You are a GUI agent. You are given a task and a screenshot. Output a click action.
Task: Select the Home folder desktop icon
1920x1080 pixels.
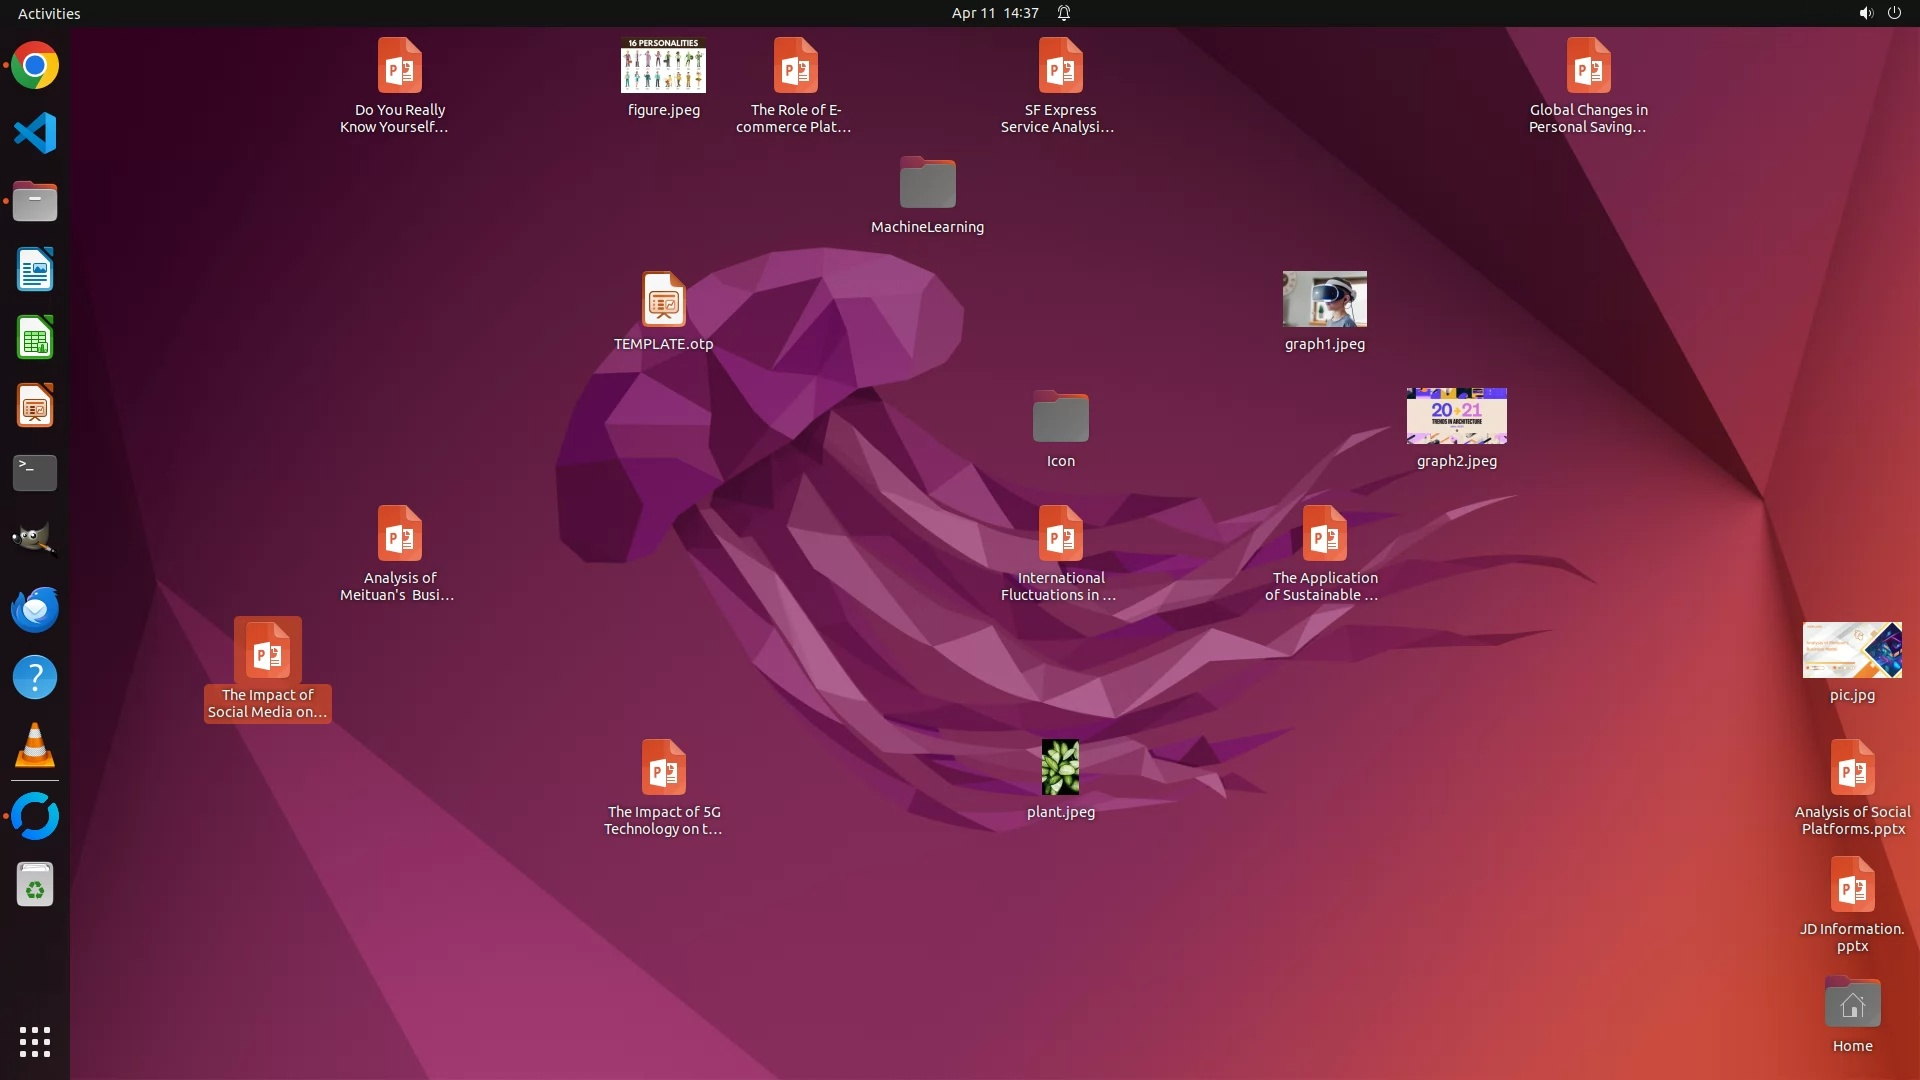click(x=1852, y=1003)
